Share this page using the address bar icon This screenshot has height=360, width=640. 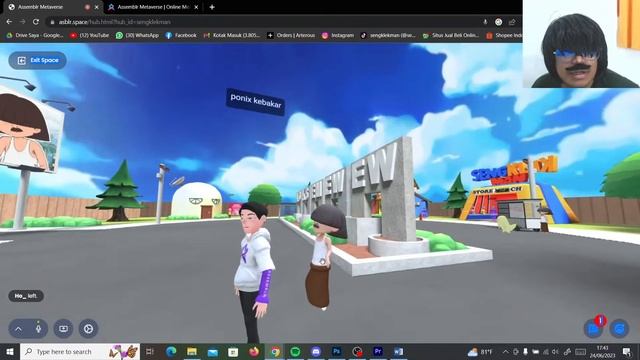512,22
